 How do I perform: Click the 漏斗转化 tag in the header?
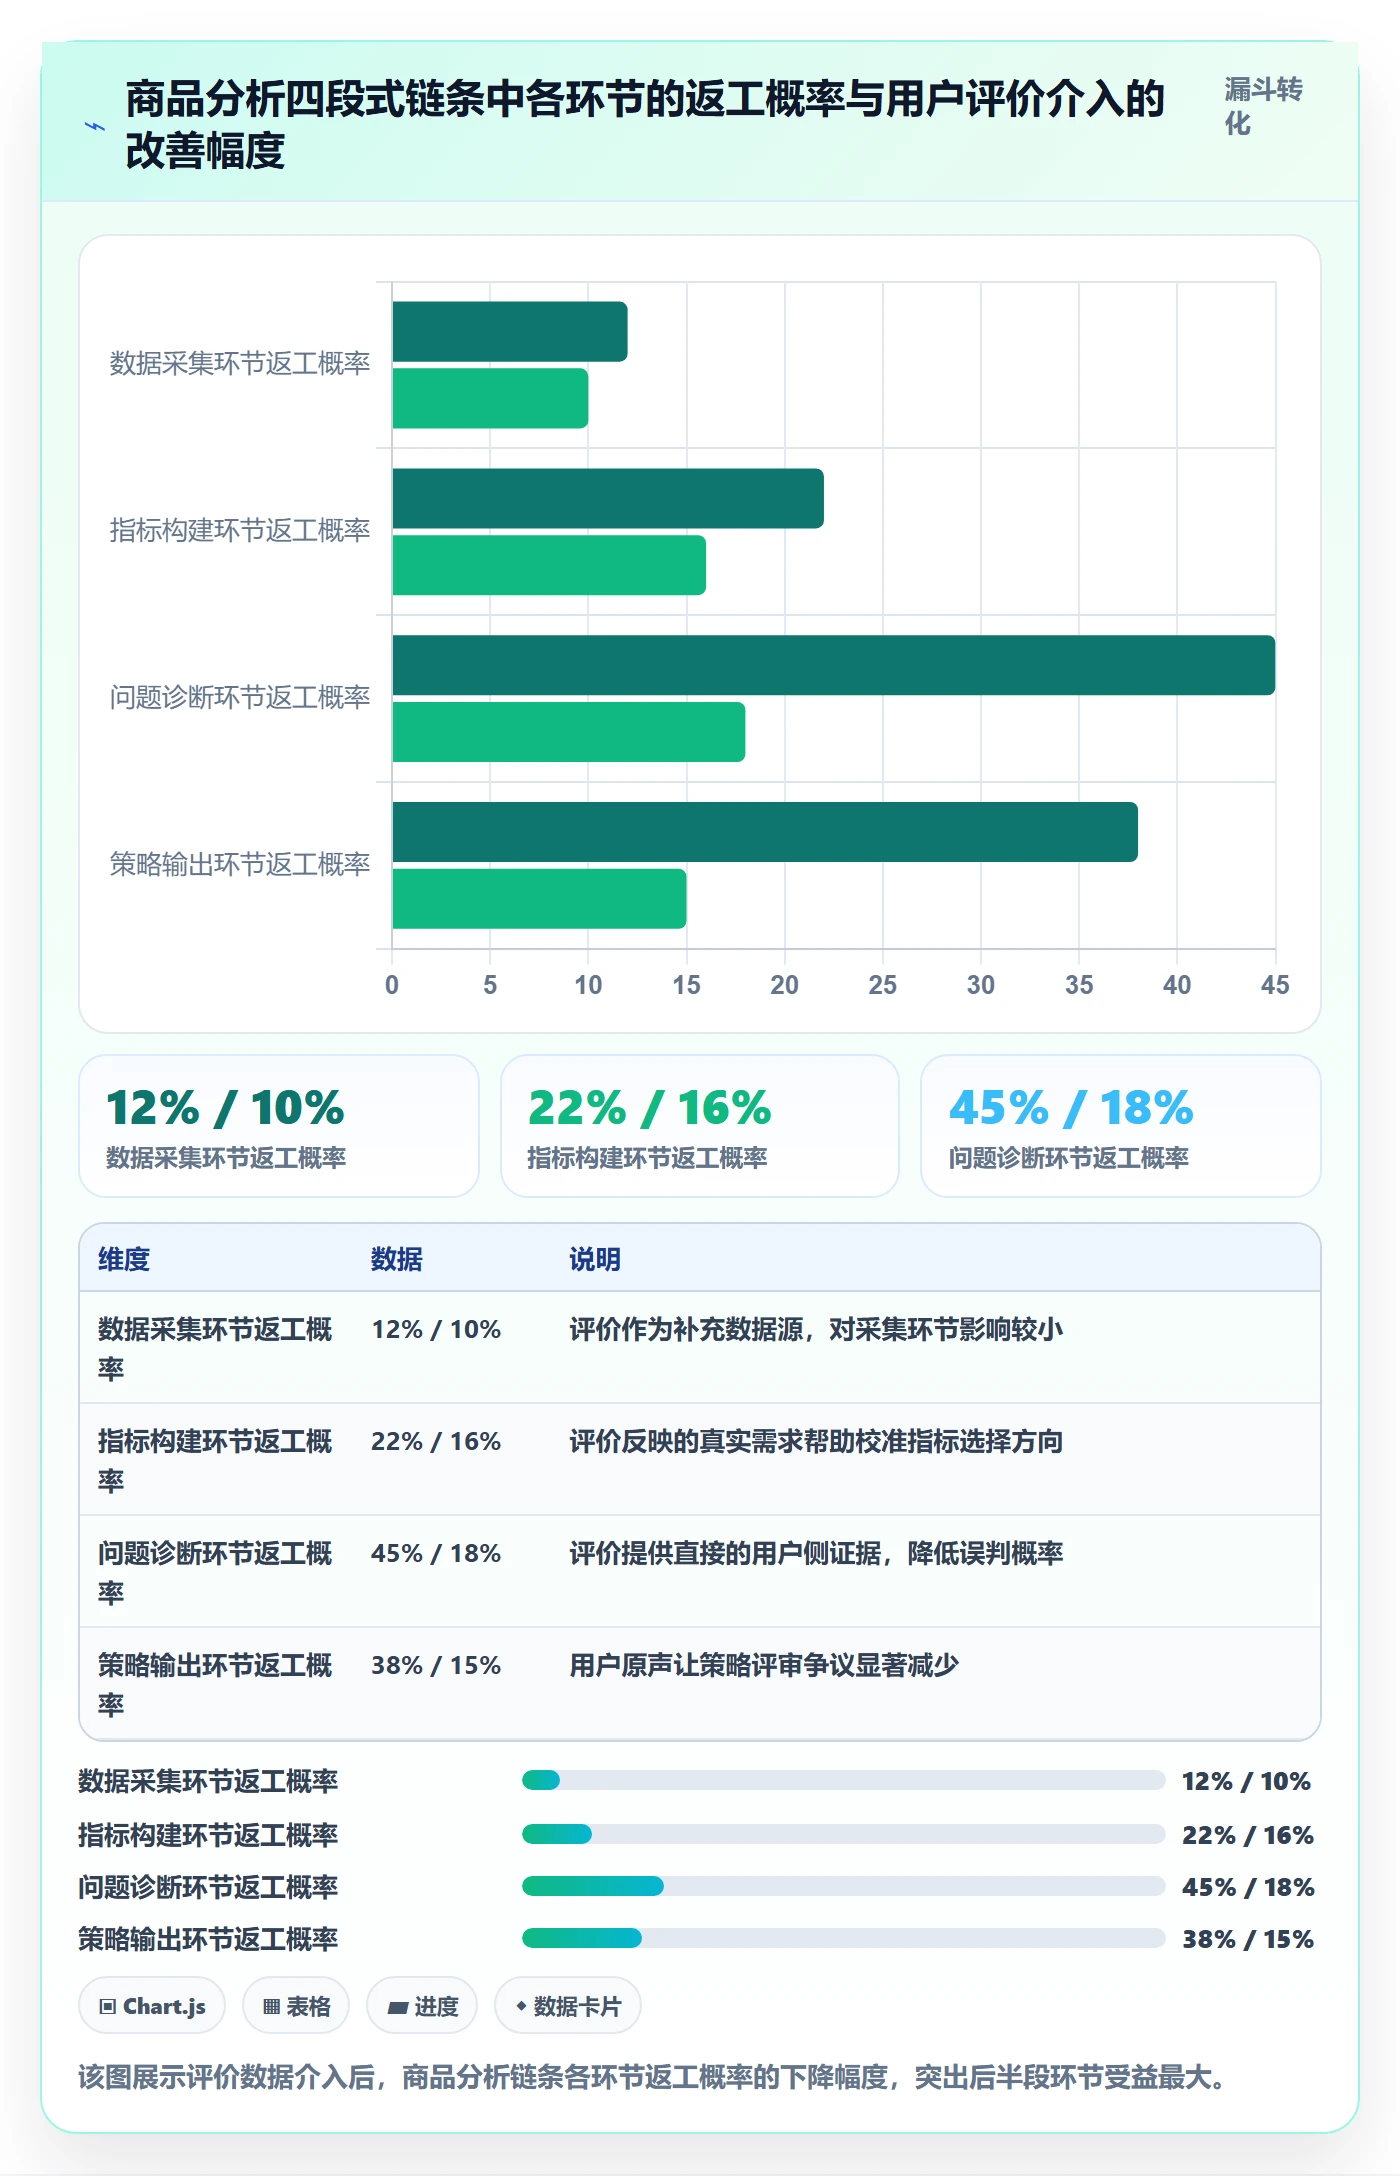[1263, 106]
